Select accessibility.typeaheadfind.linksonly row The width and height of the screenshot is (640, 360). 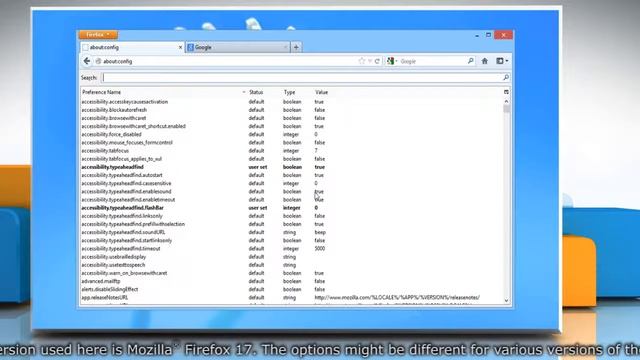pos(291,216)
